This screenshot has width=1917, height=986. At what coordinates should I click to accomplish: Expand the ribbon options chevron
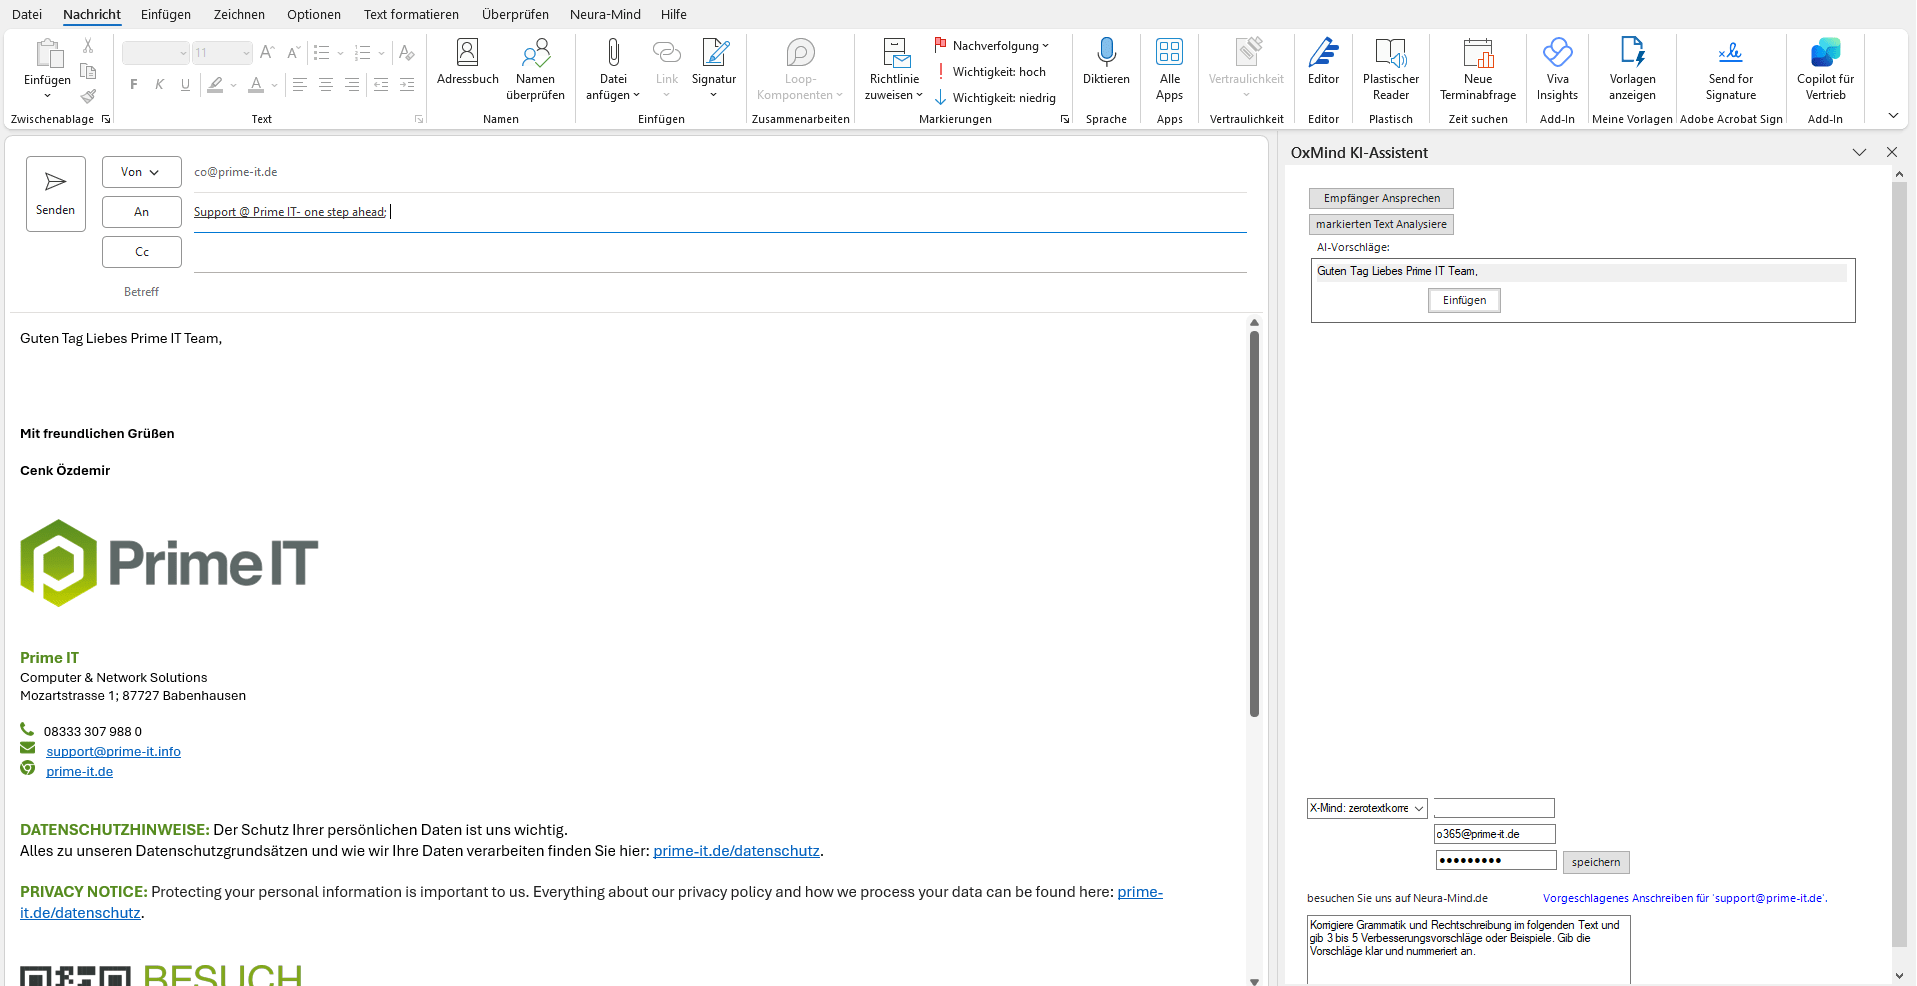click(1893, 116)
